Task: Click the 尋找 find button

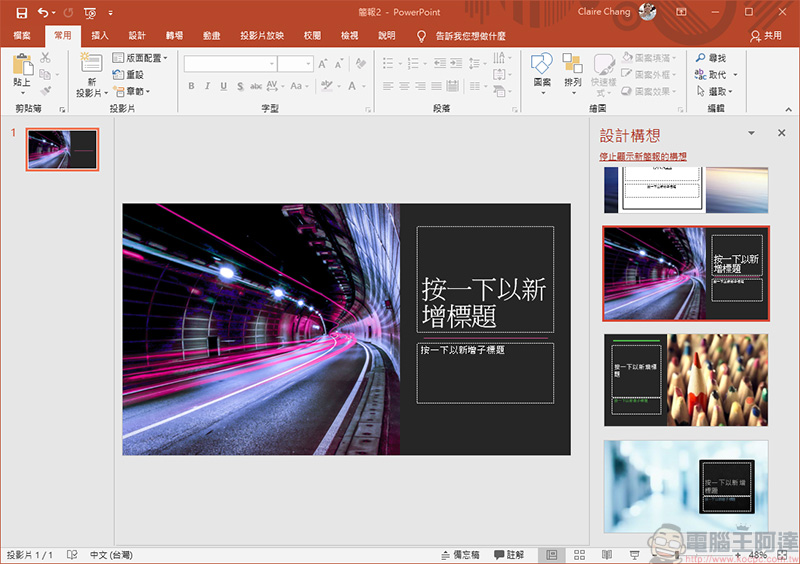Action: pyautogui.click(x=711, y=58)
